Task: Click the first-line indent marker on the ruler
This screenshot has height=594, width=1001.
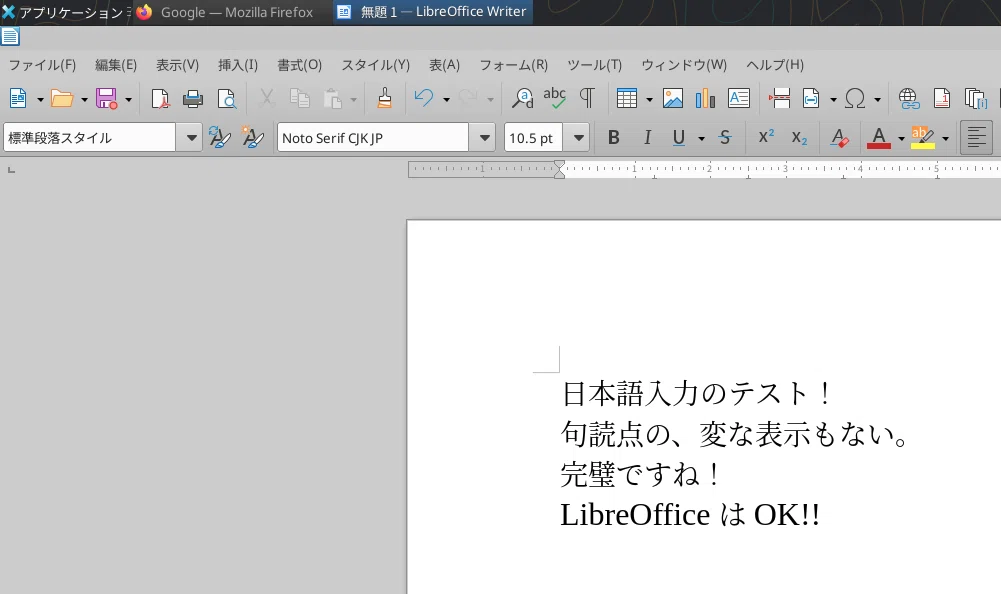Action: pos(559,165)
